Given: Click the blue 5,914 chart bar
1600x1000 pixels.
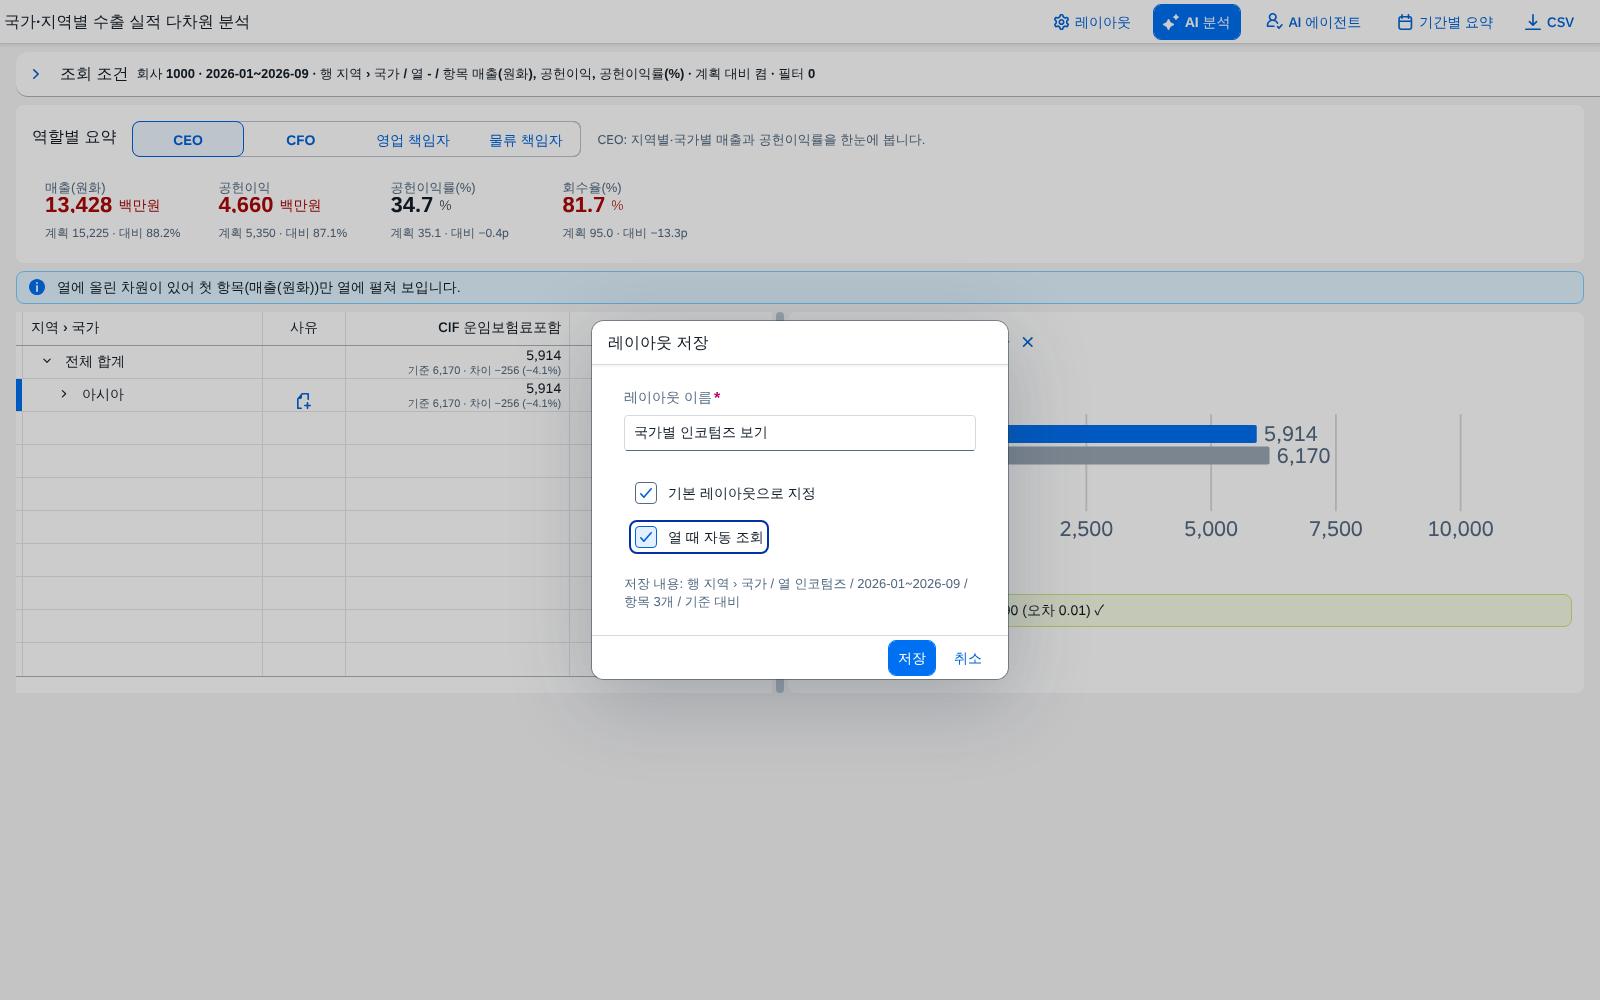Looking at the screenshot, I should (1132, 434).
